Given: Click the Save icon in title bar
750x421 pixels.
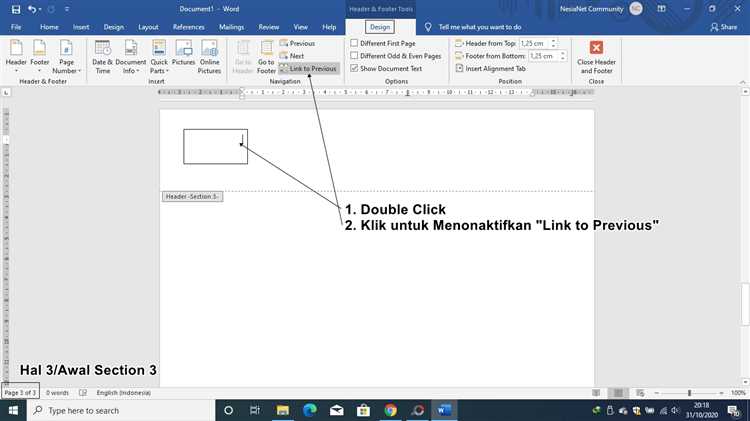Looking at the screenshot, I should pos(14,9).
